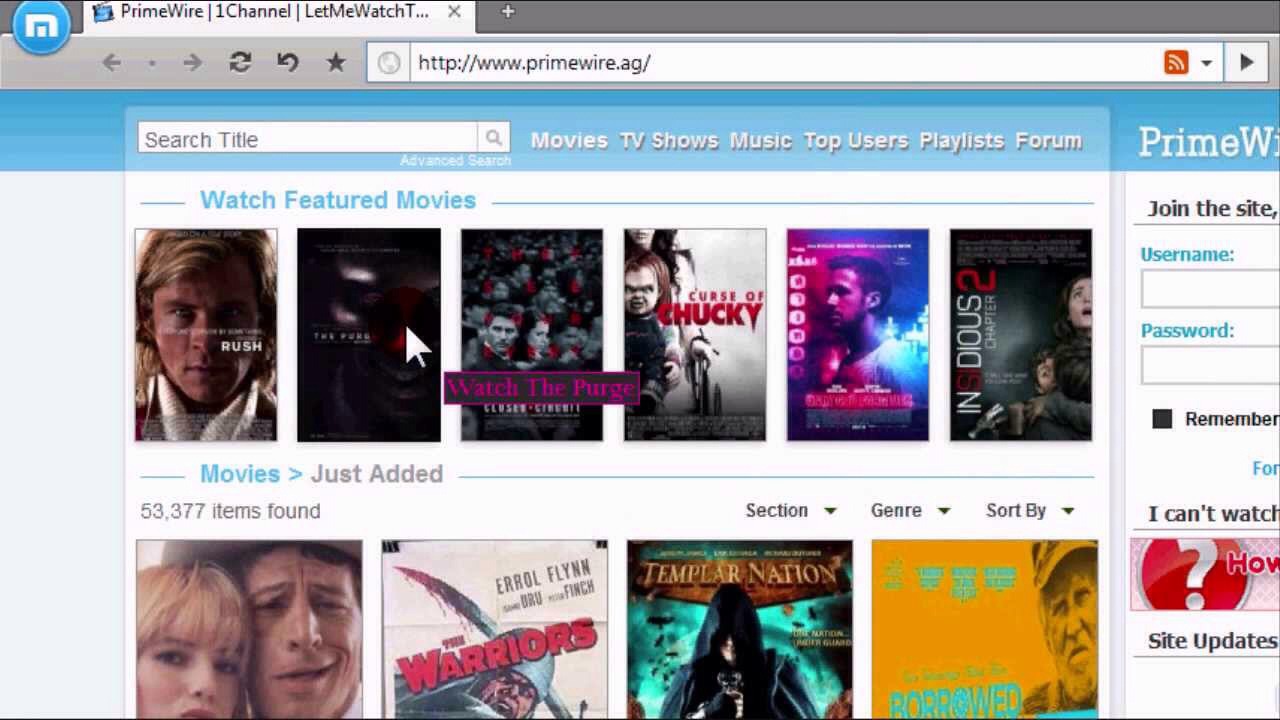This screenshot has height=720, width=1280.
Task: Open the pink neon featured movie poster
Action: click(x=858, y=335)
